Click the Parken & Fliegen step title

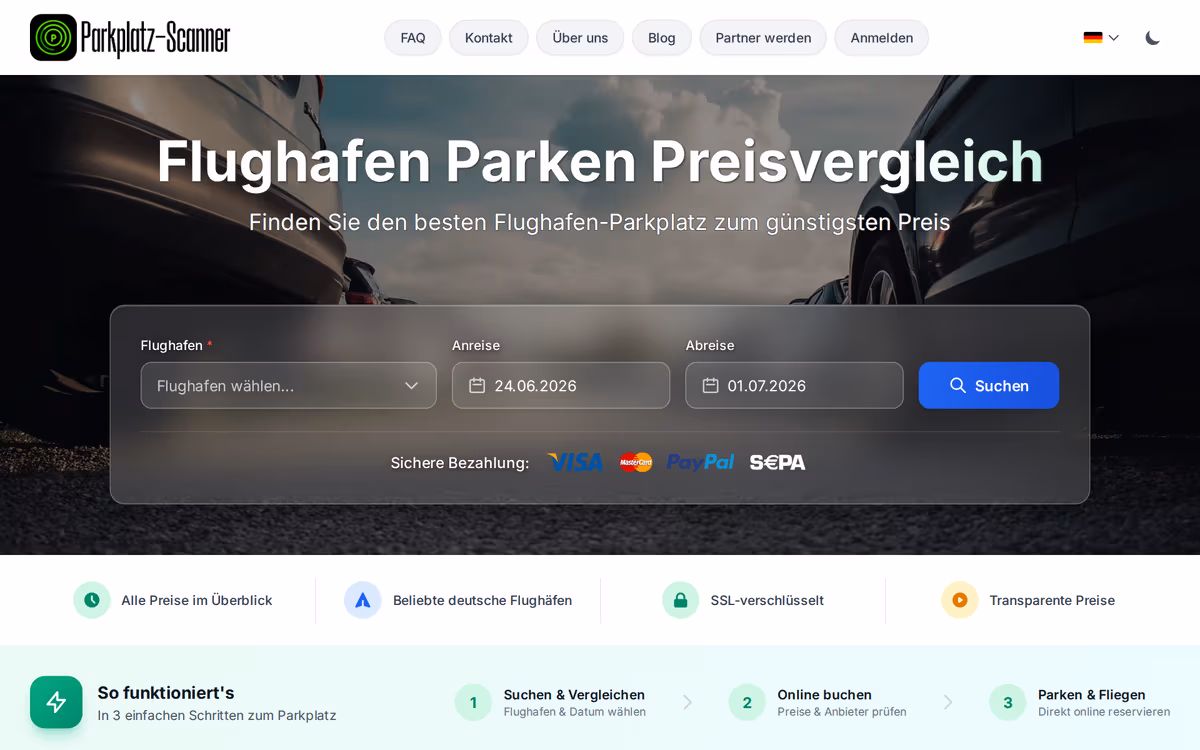[1092, 694]
